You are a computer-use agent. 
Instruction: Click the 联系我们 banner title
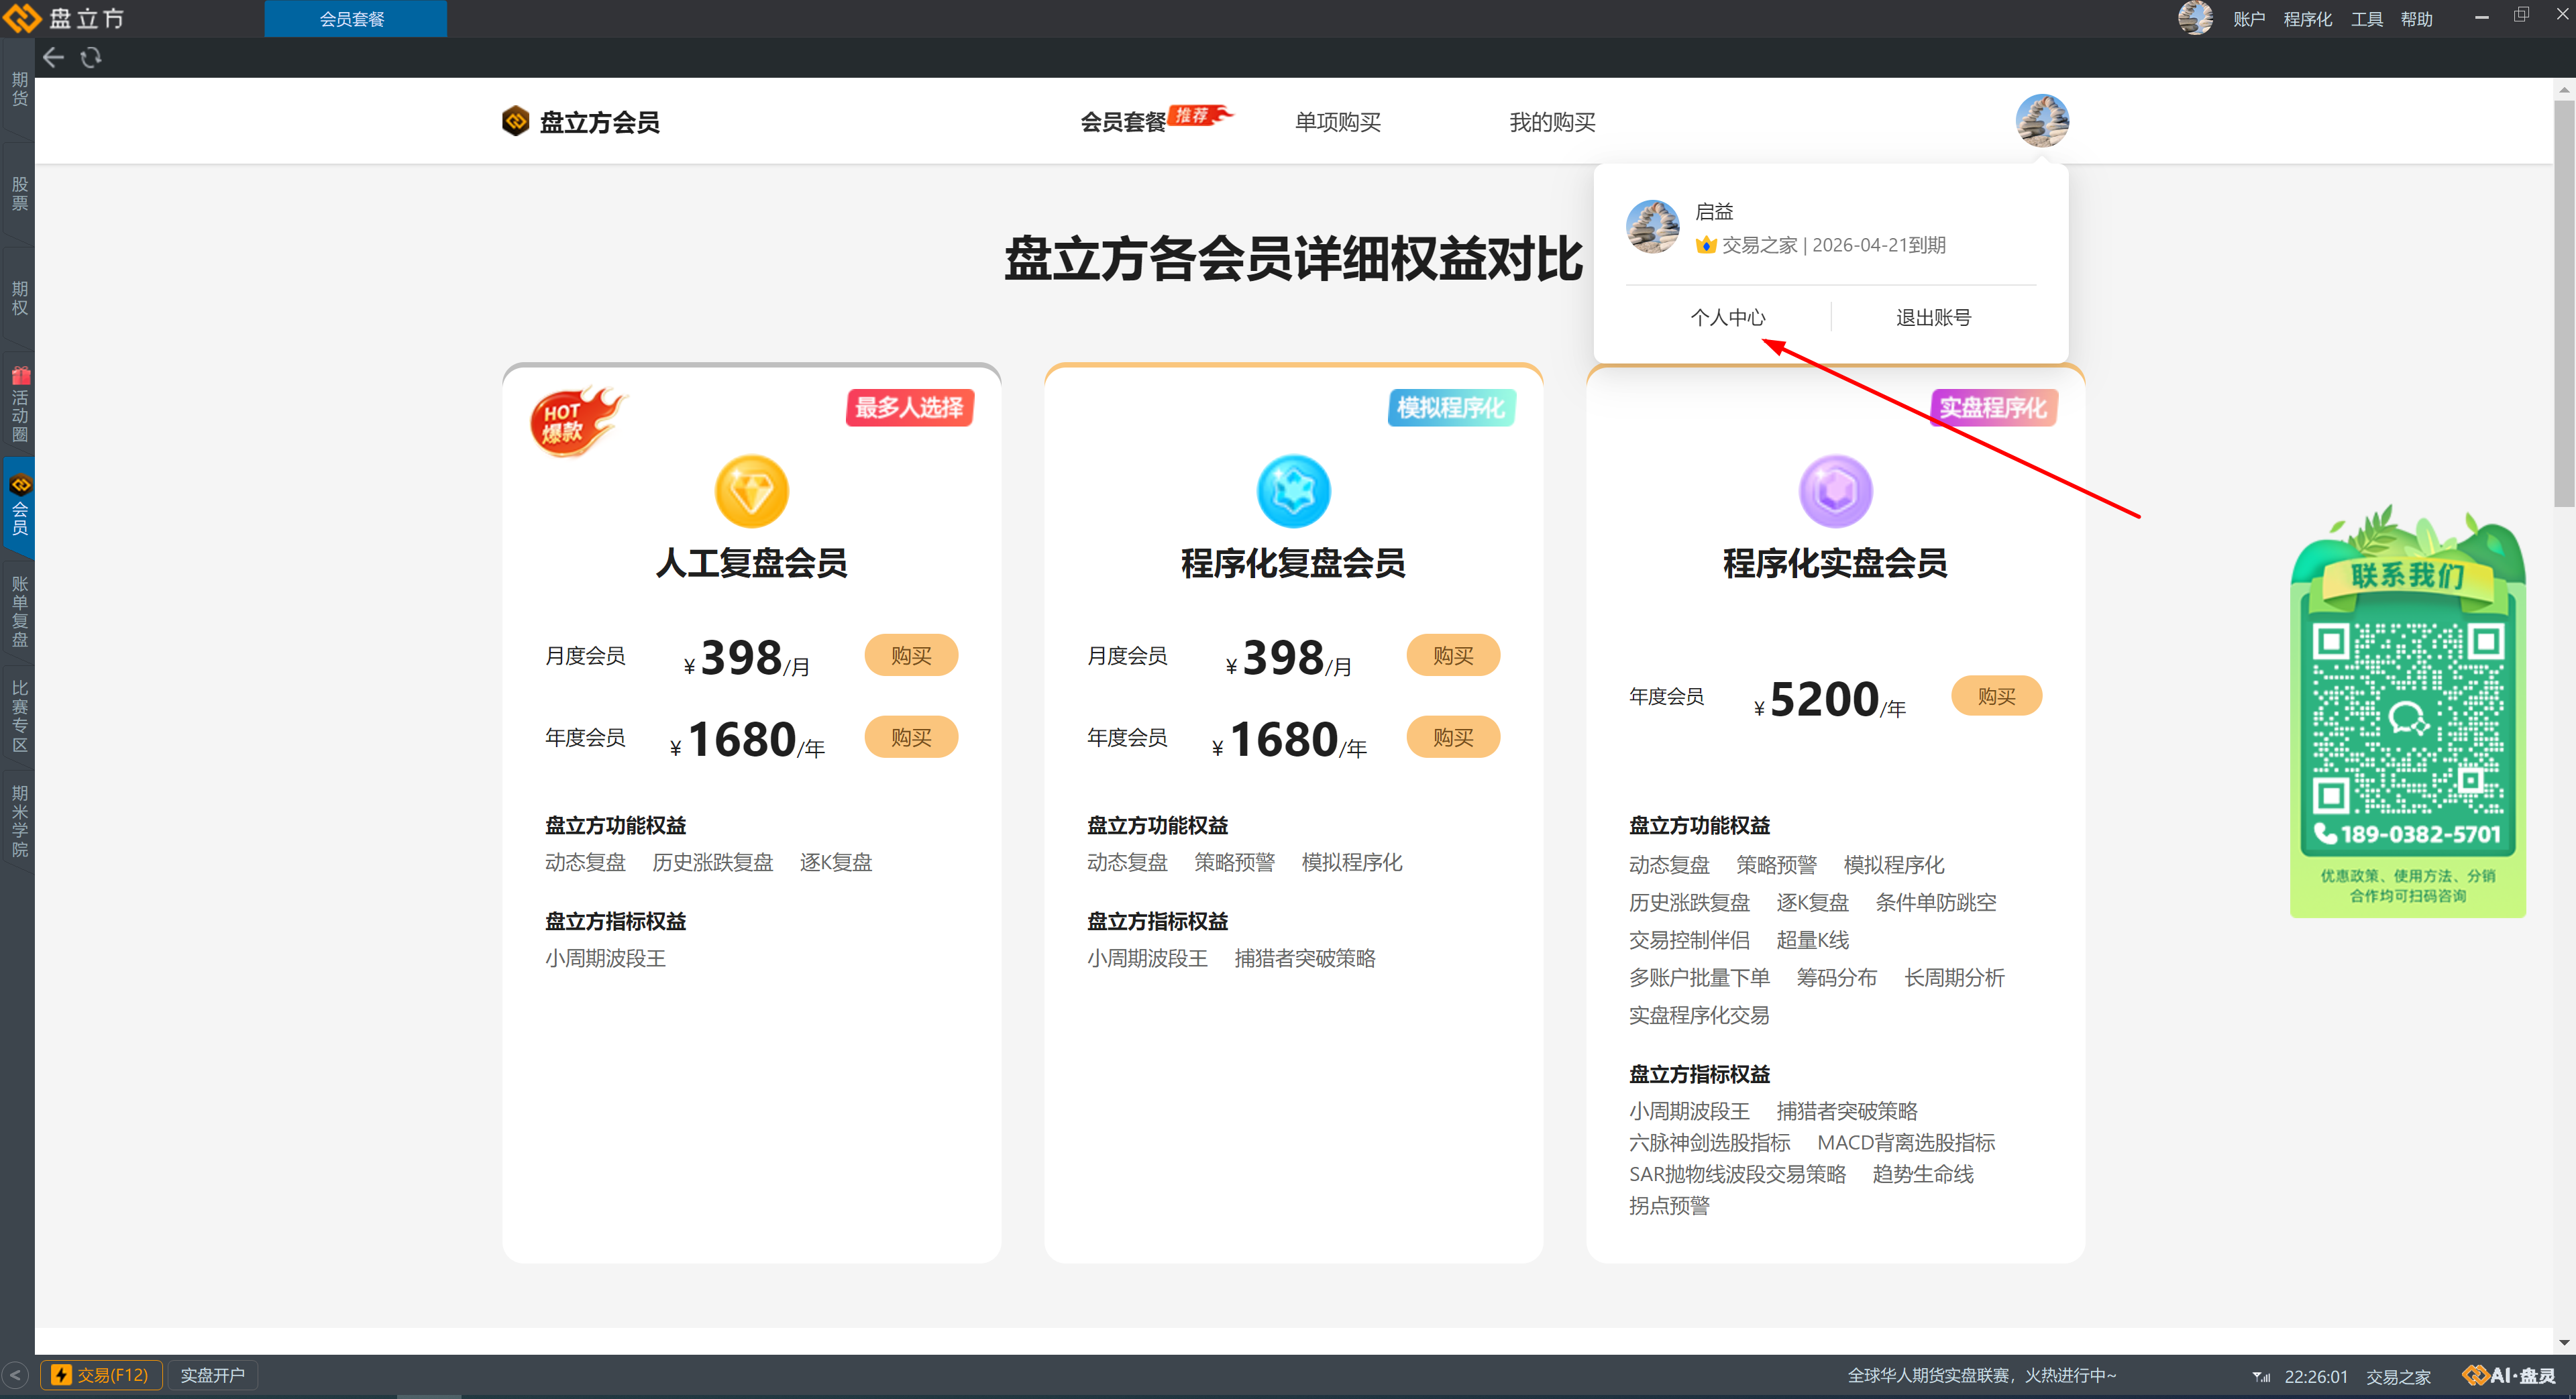(2408, 575)
